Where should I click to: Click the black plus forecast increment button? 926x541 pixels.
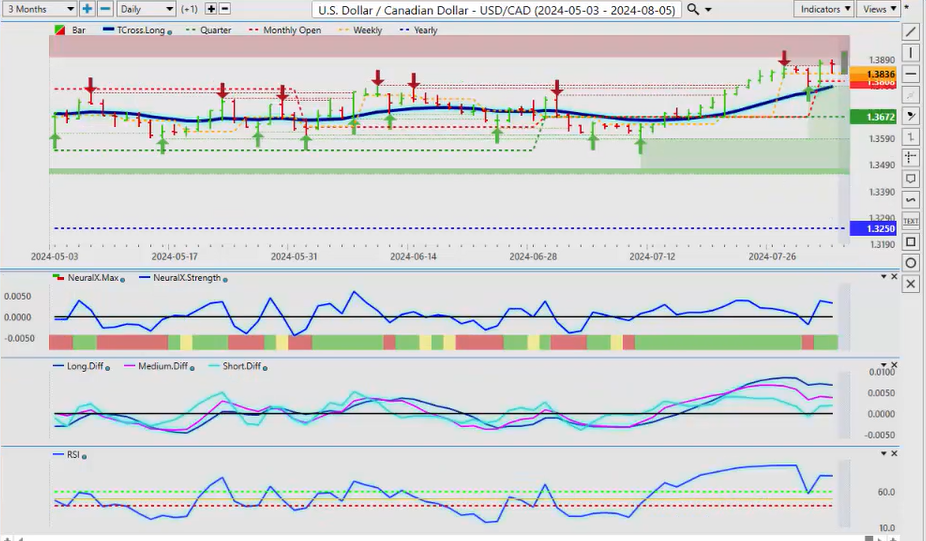[210, 9]
